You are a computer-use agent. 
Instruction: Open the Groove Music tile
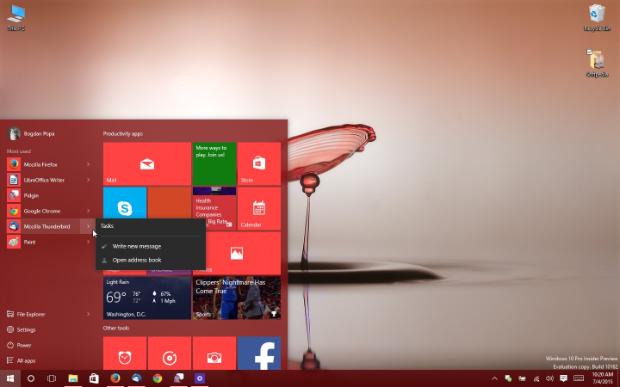point(169,353)
